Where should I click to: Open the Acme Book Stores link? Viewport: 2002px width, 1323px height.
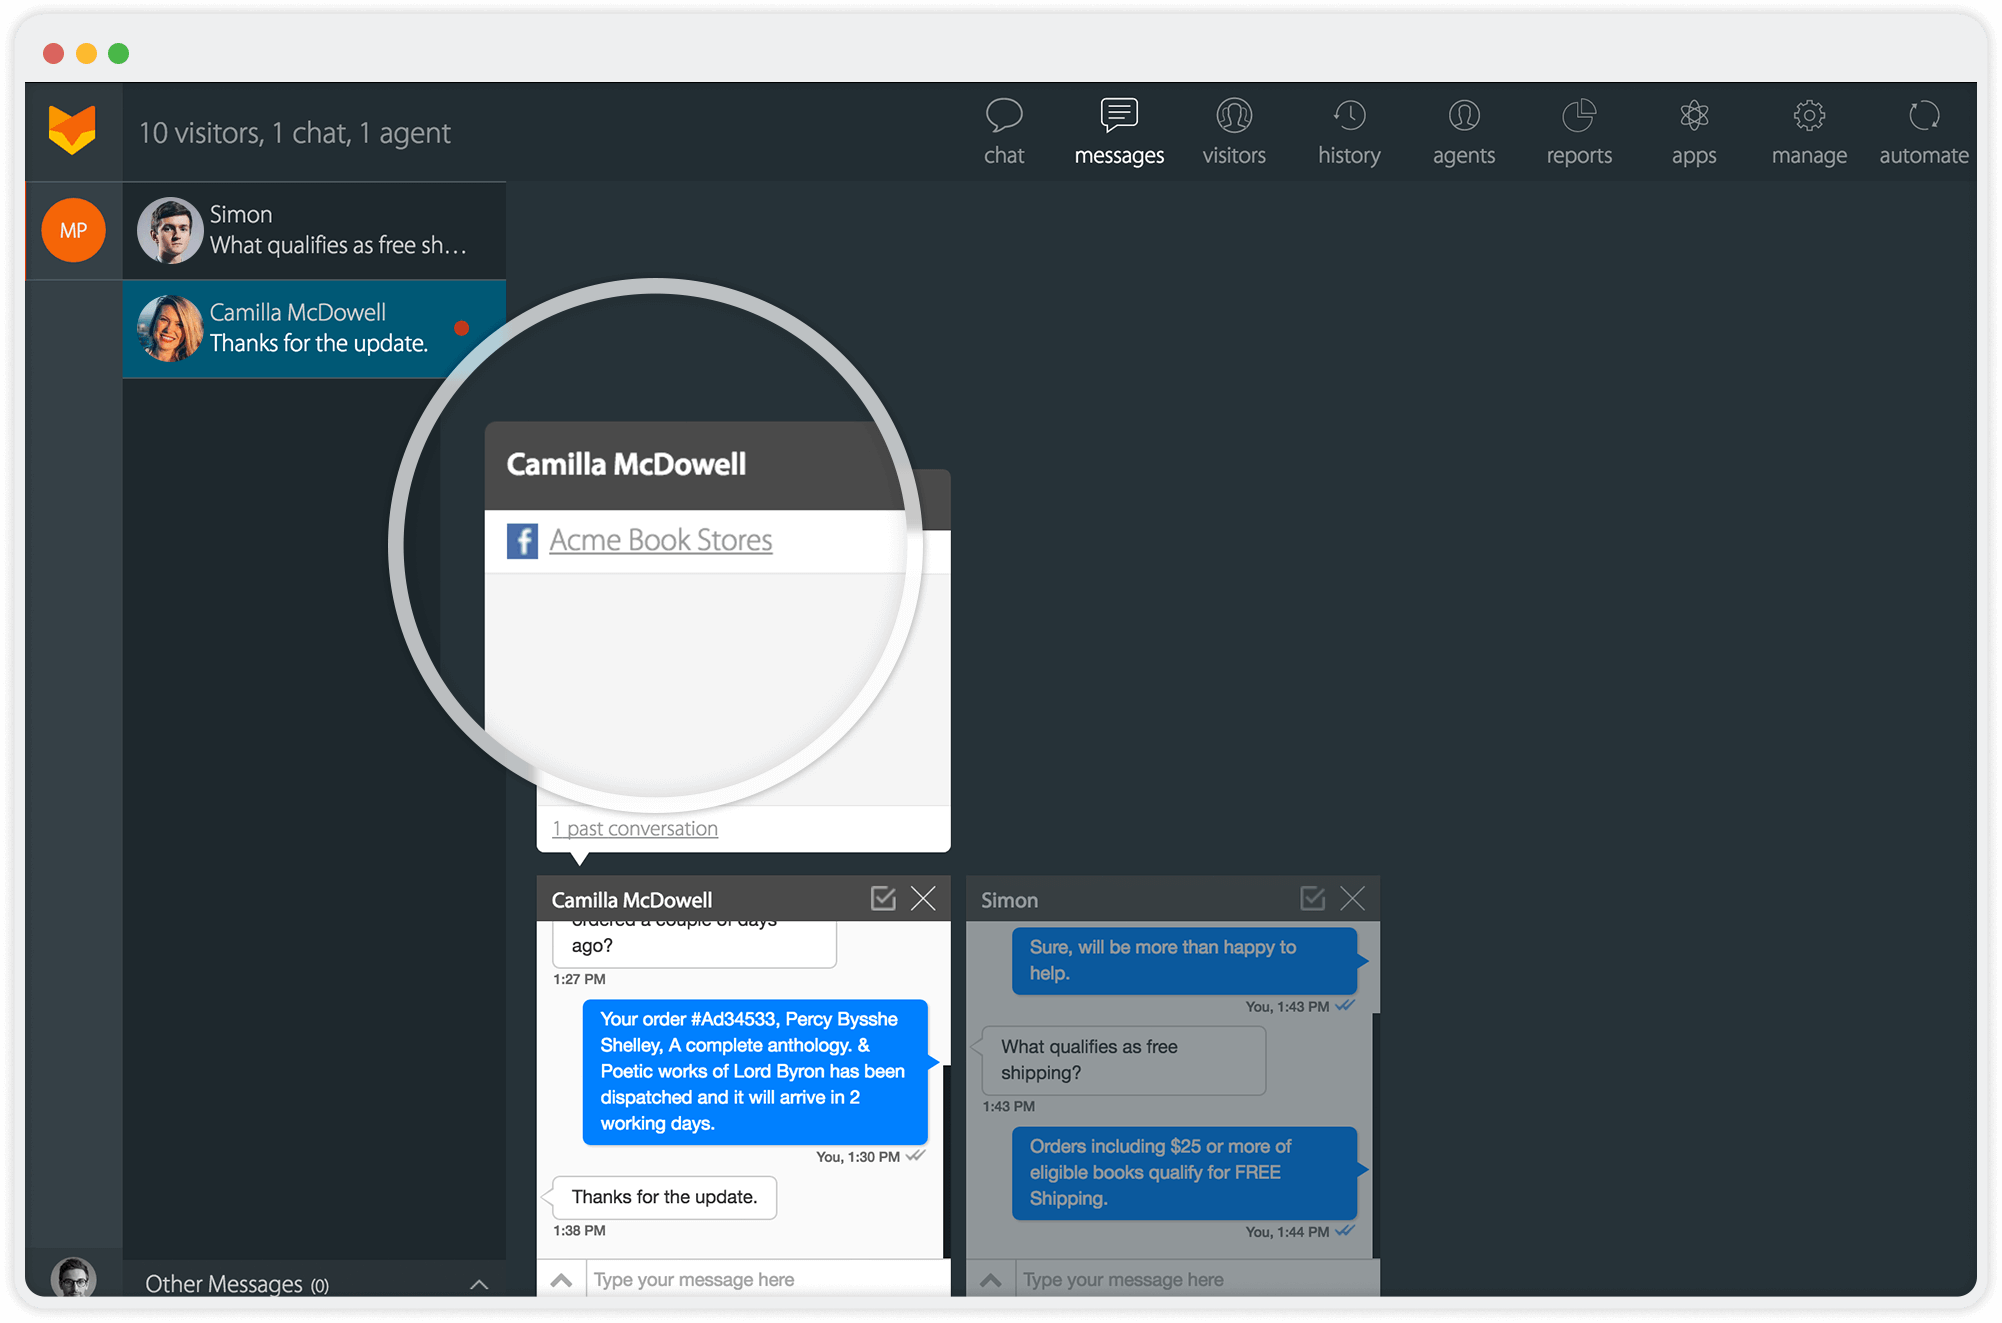click(661, 540)
